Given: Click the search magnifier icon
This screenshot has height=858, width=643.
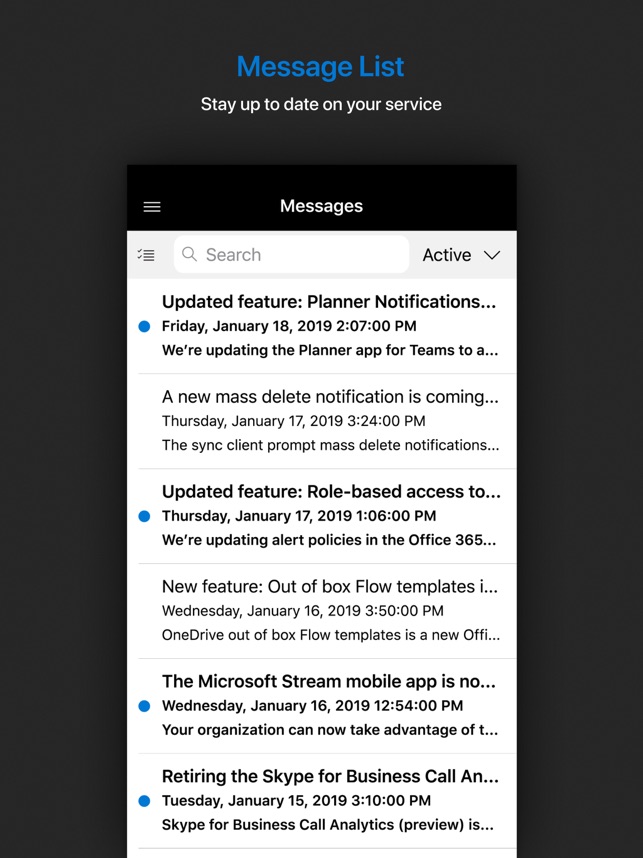Looking at the screenshot, I should [x=189, y=254].
